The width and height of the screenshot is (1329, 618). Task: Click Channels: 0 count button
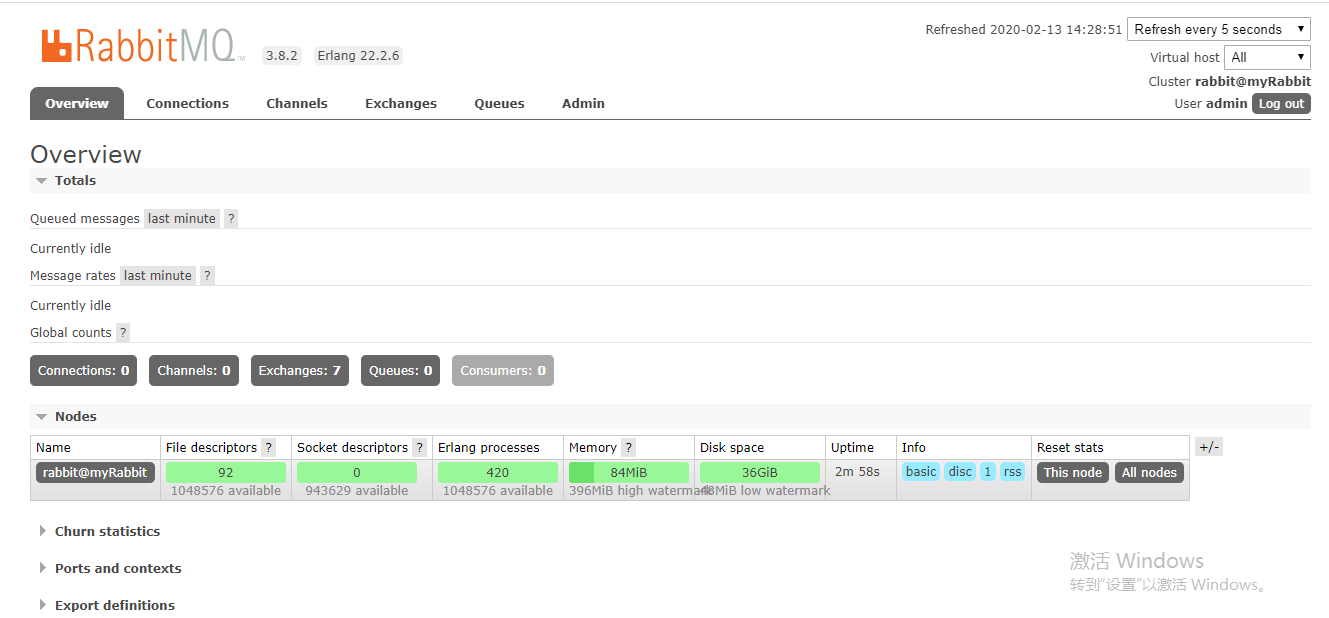tap(194, 370)
